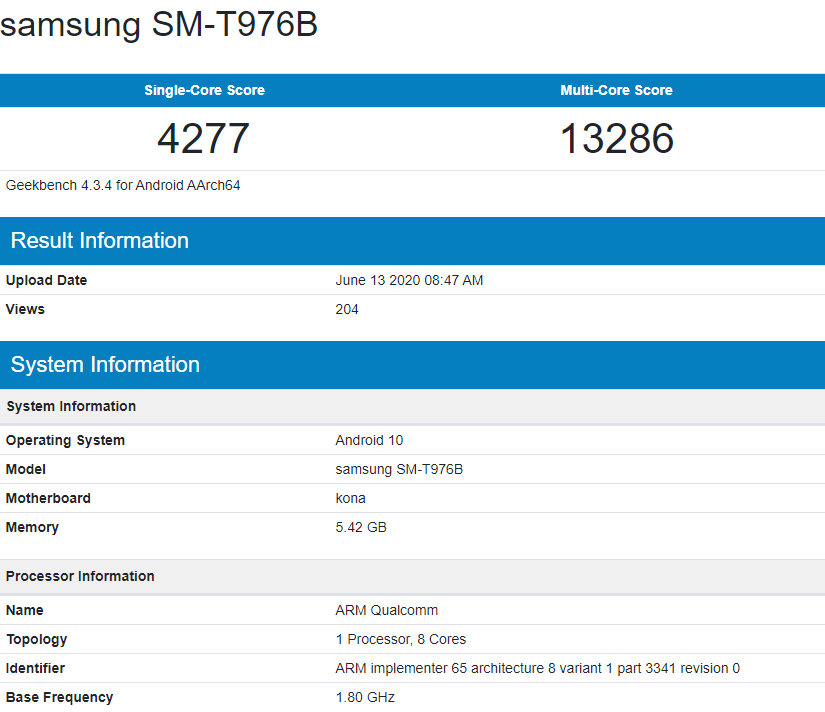825x712 pixels.
Task: Select the multi-core score value 13286
Action: click(616, 138)
